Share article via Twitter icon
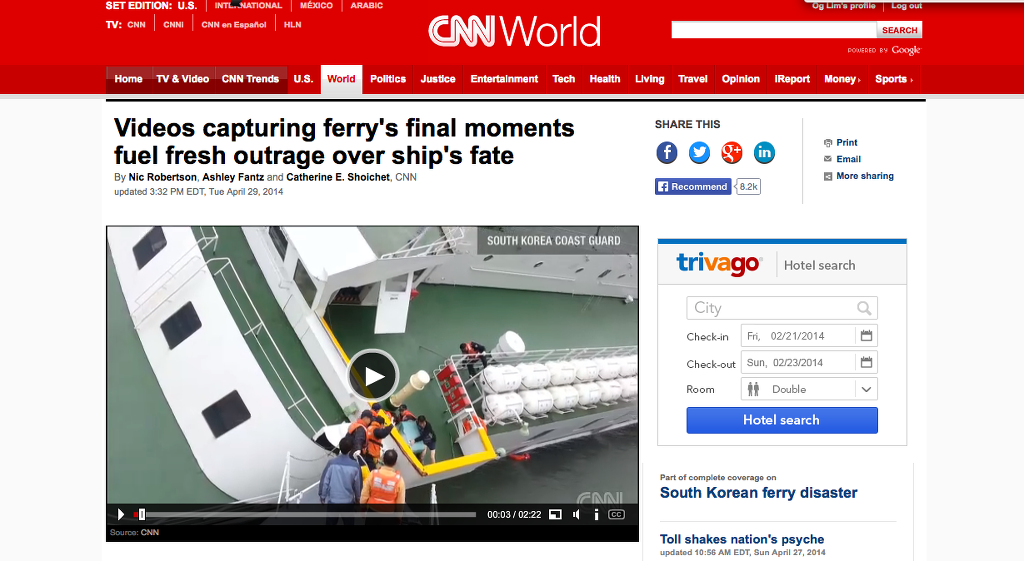This screenshot has height=561, width=1024. 699,153
